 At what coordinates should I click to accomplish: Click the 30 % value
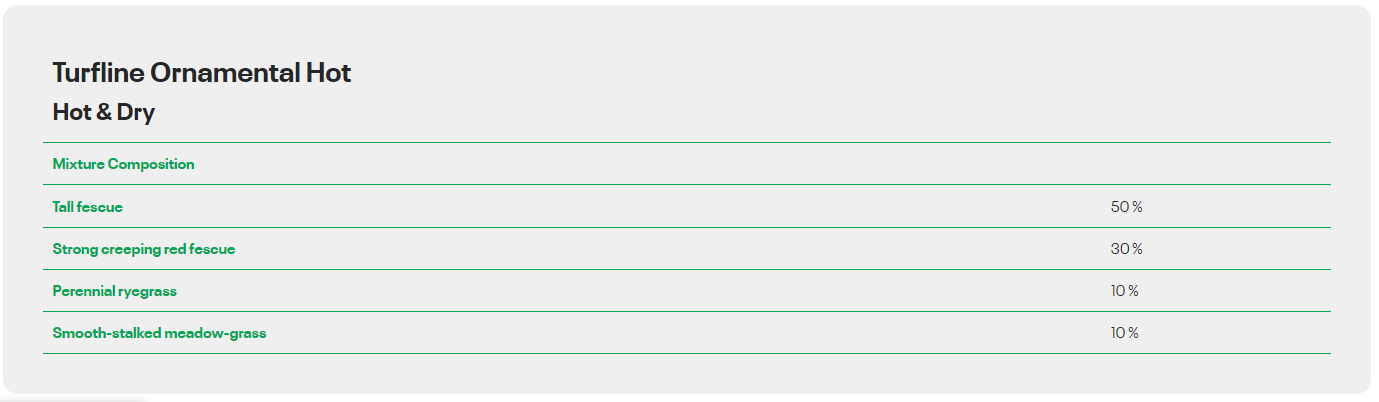click(1126, 249)
